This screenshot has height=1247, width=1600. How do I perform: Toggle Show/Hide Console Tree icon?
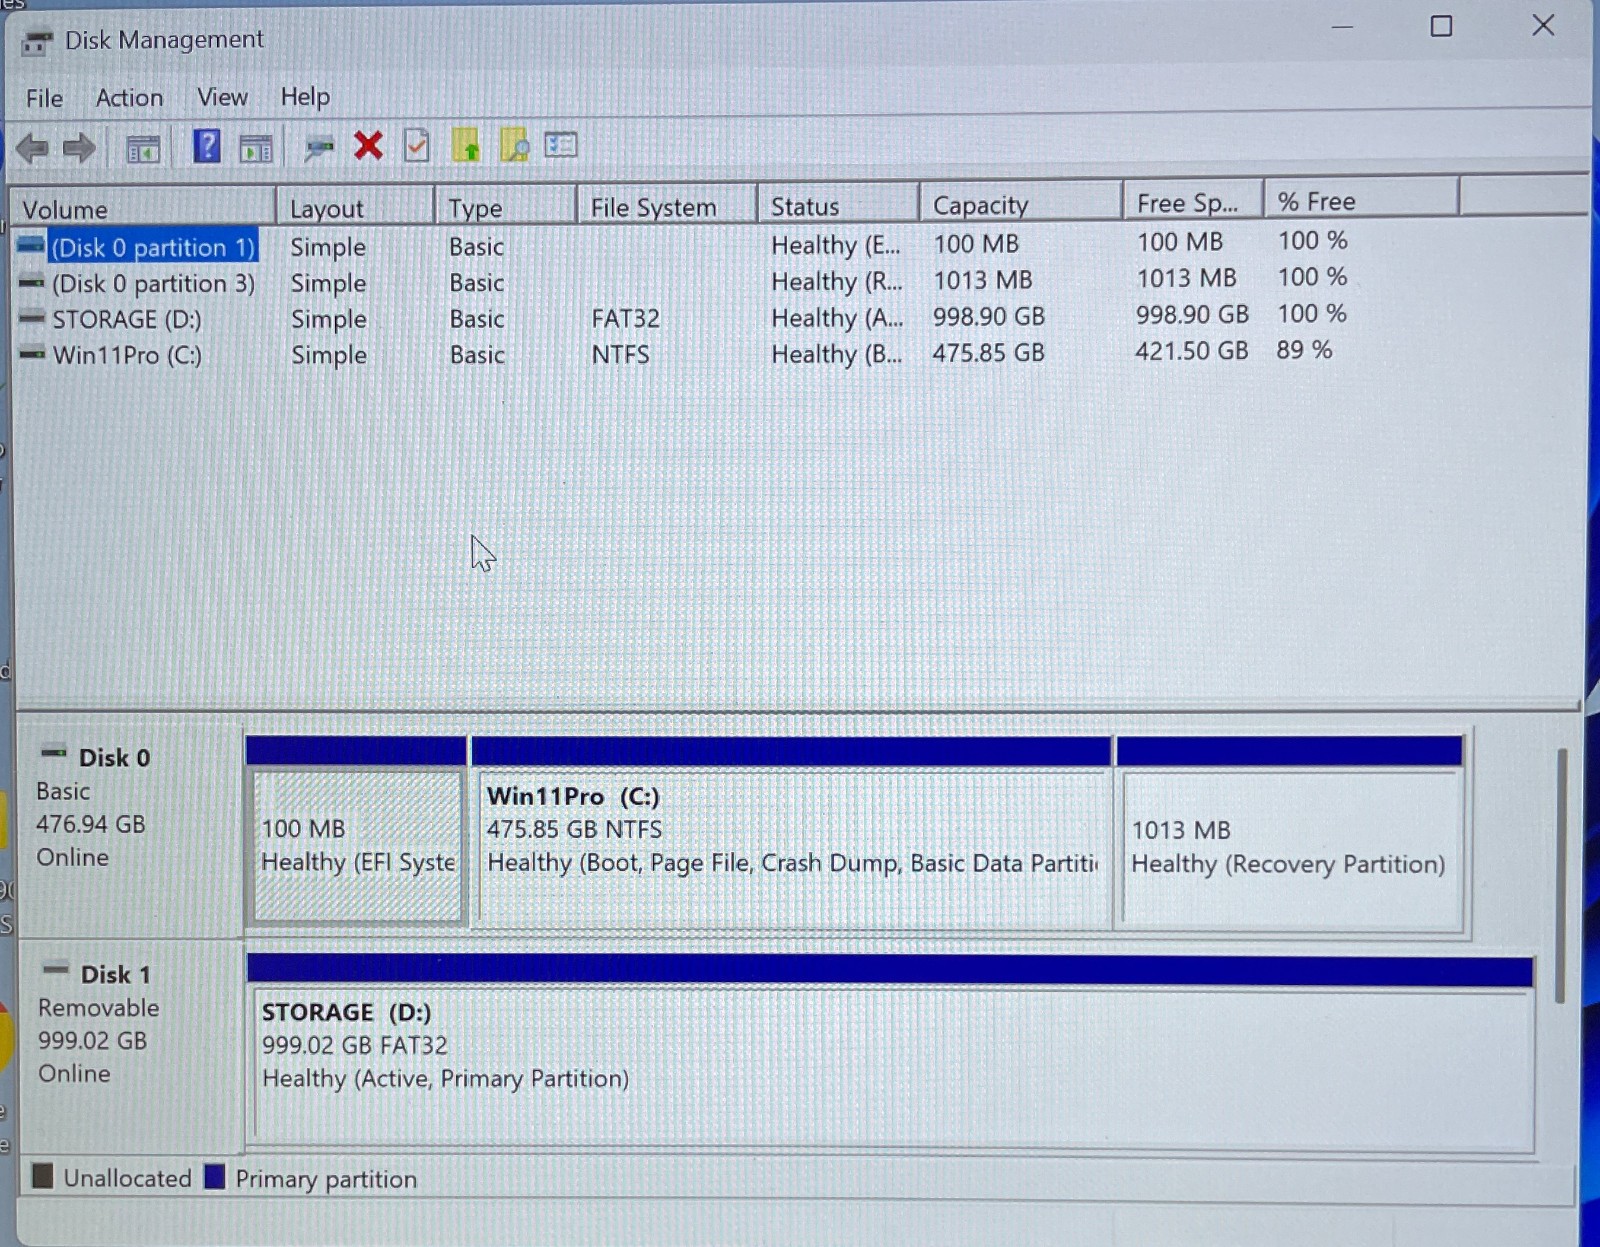pyautogui.click(x=143, y=150)
